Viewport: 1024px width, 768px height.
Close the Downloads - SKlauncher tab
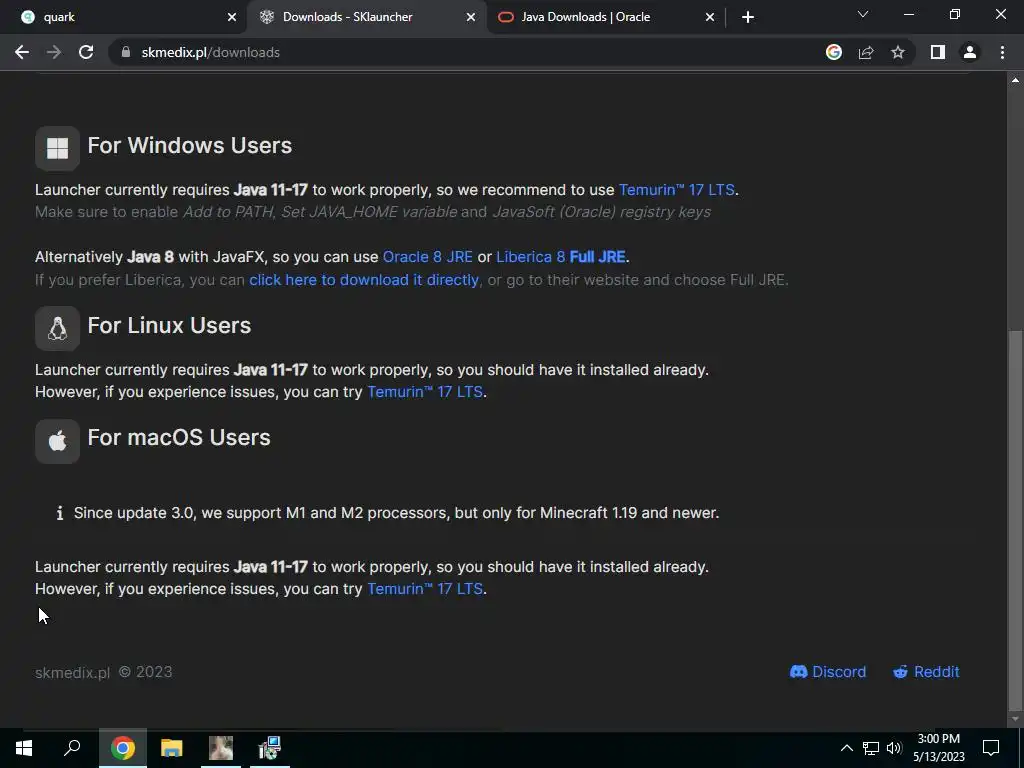click(471, 18)
